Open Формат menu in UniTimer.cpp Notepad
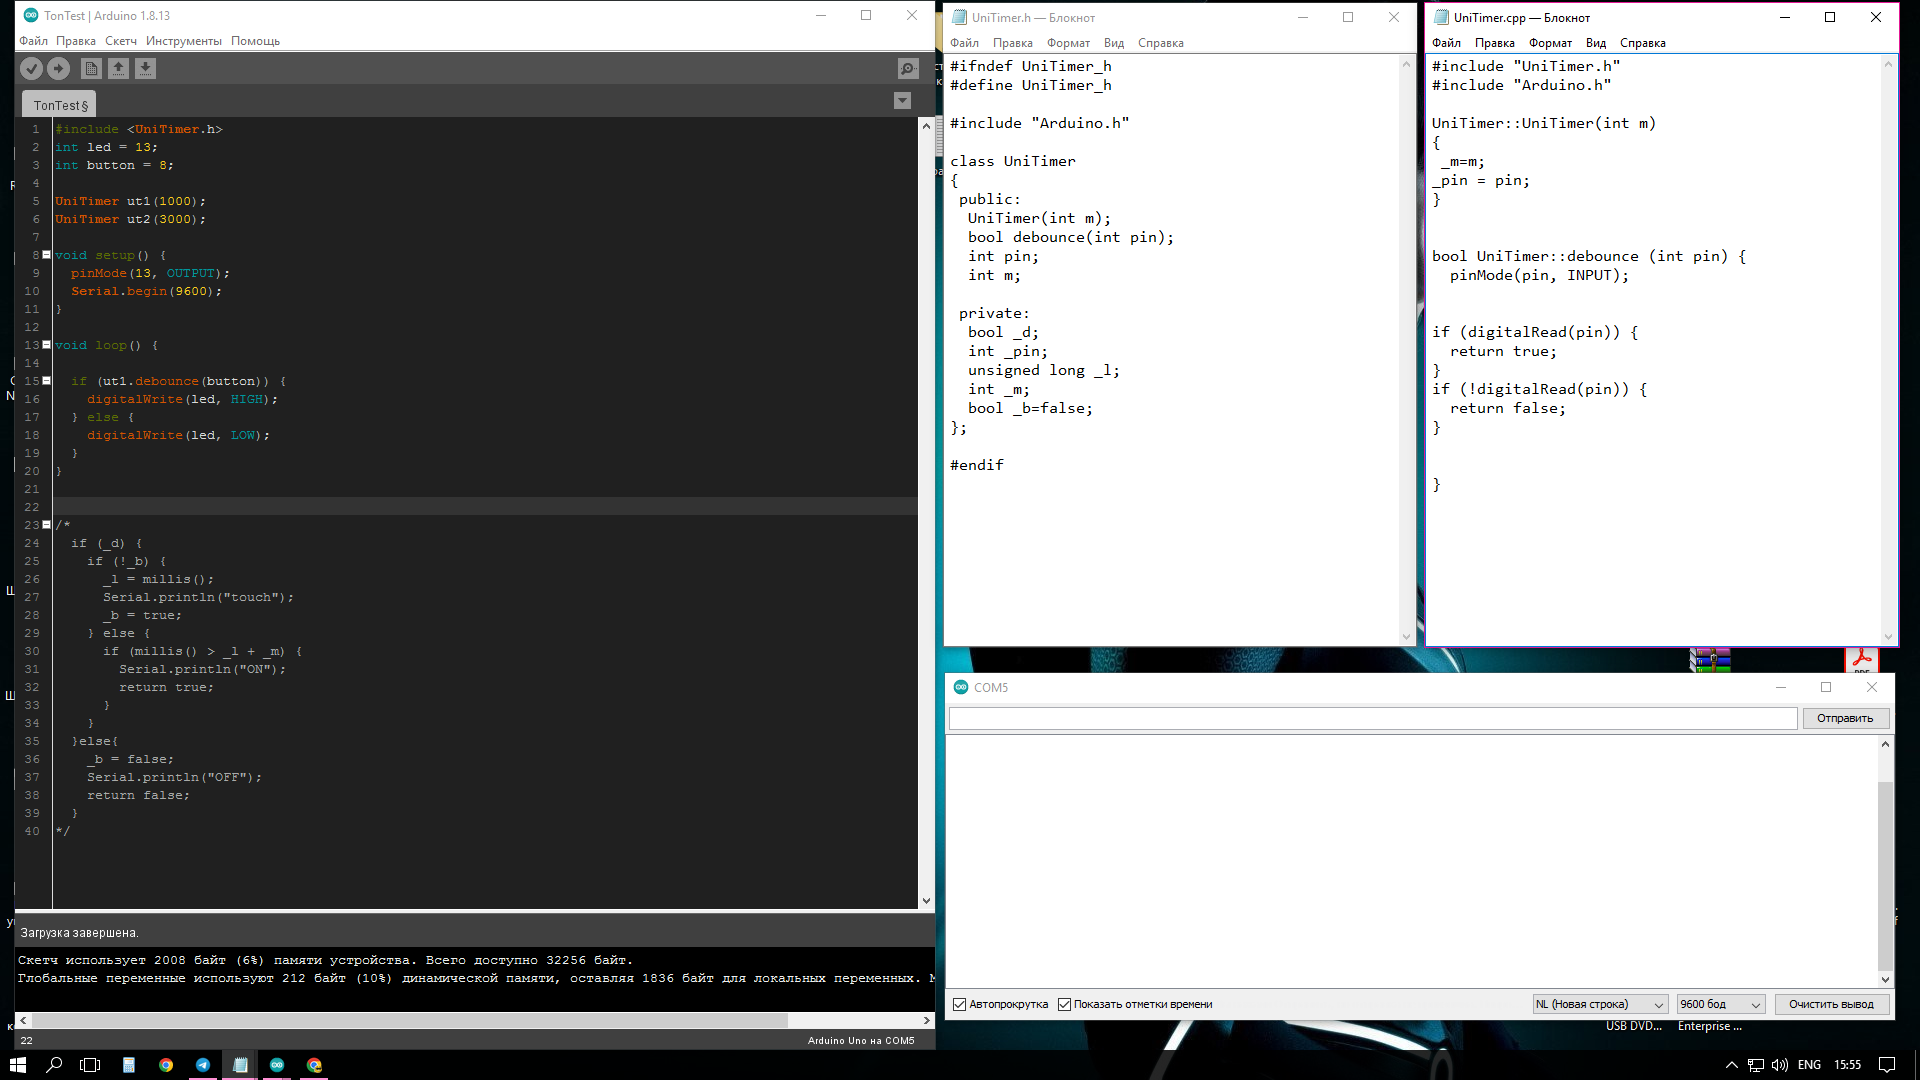Screen dimensions: 1920x1080 (x=1550, y=43)
